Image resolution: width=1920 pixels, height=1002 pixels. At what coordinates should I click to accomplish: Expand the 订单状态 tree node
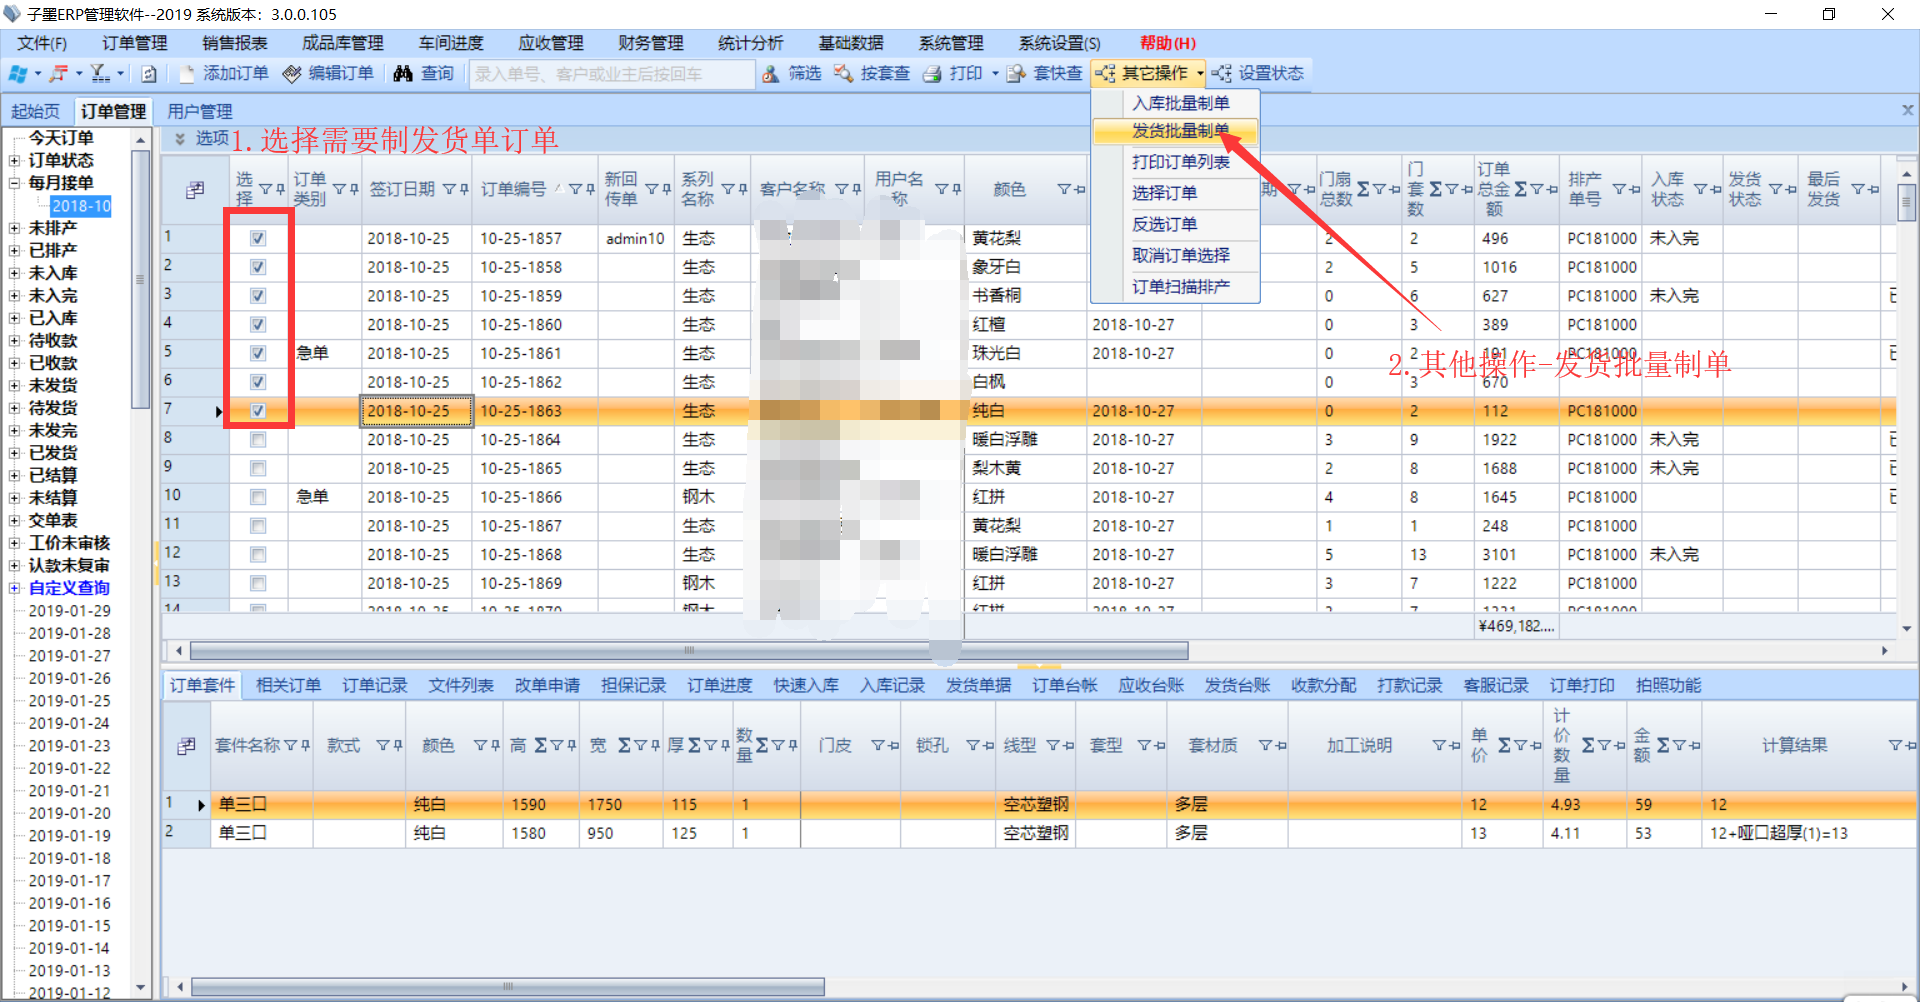14,161
